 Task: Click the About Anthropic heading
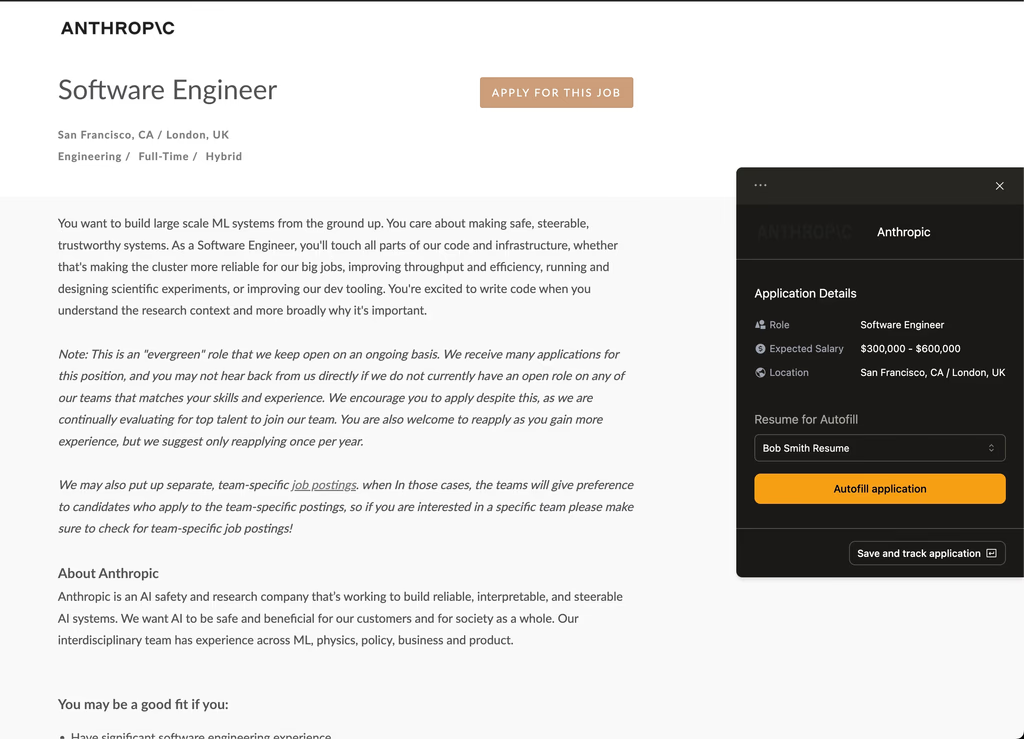point(108,573)
